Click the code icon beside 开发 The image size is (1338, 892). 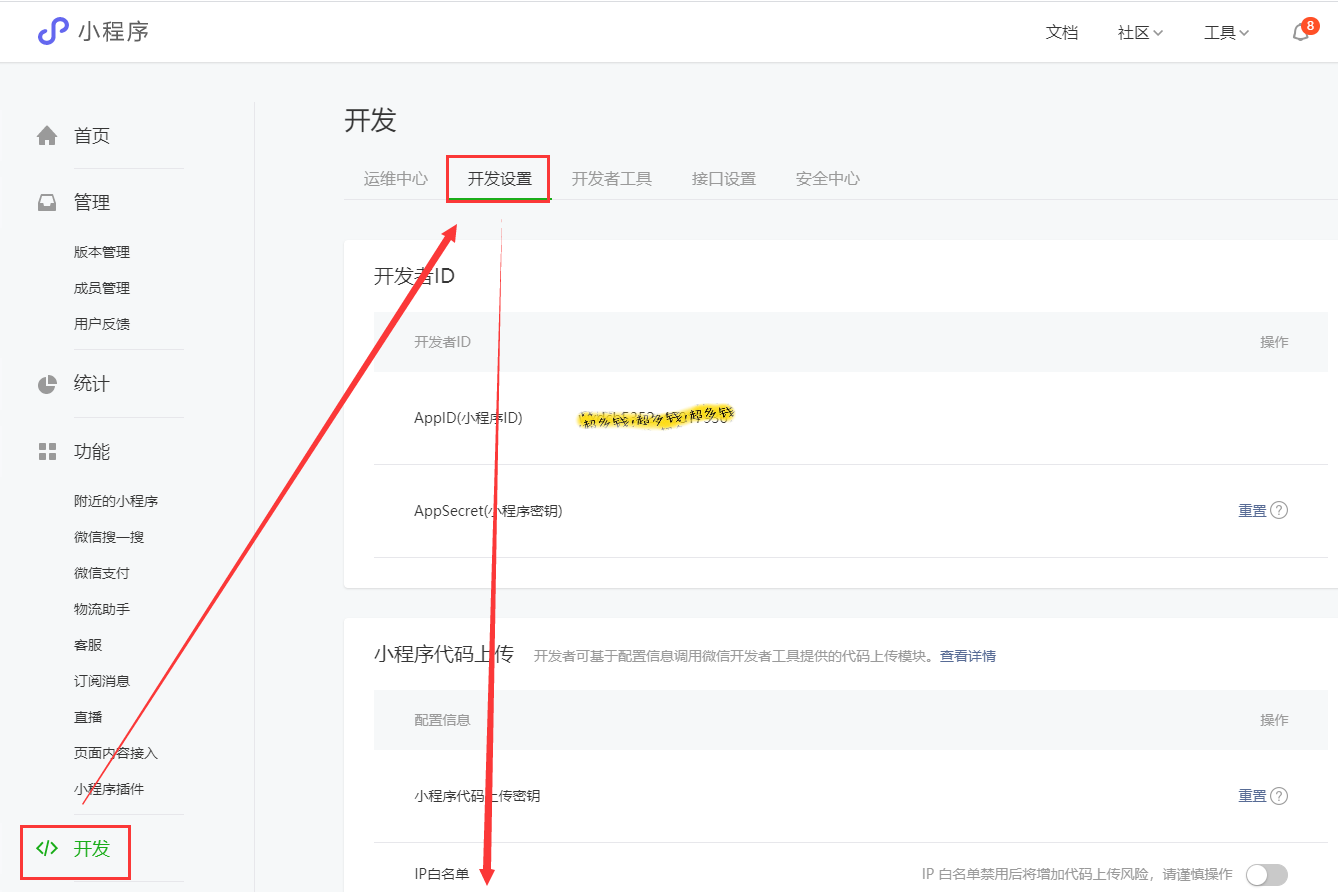tap(47, 848)
